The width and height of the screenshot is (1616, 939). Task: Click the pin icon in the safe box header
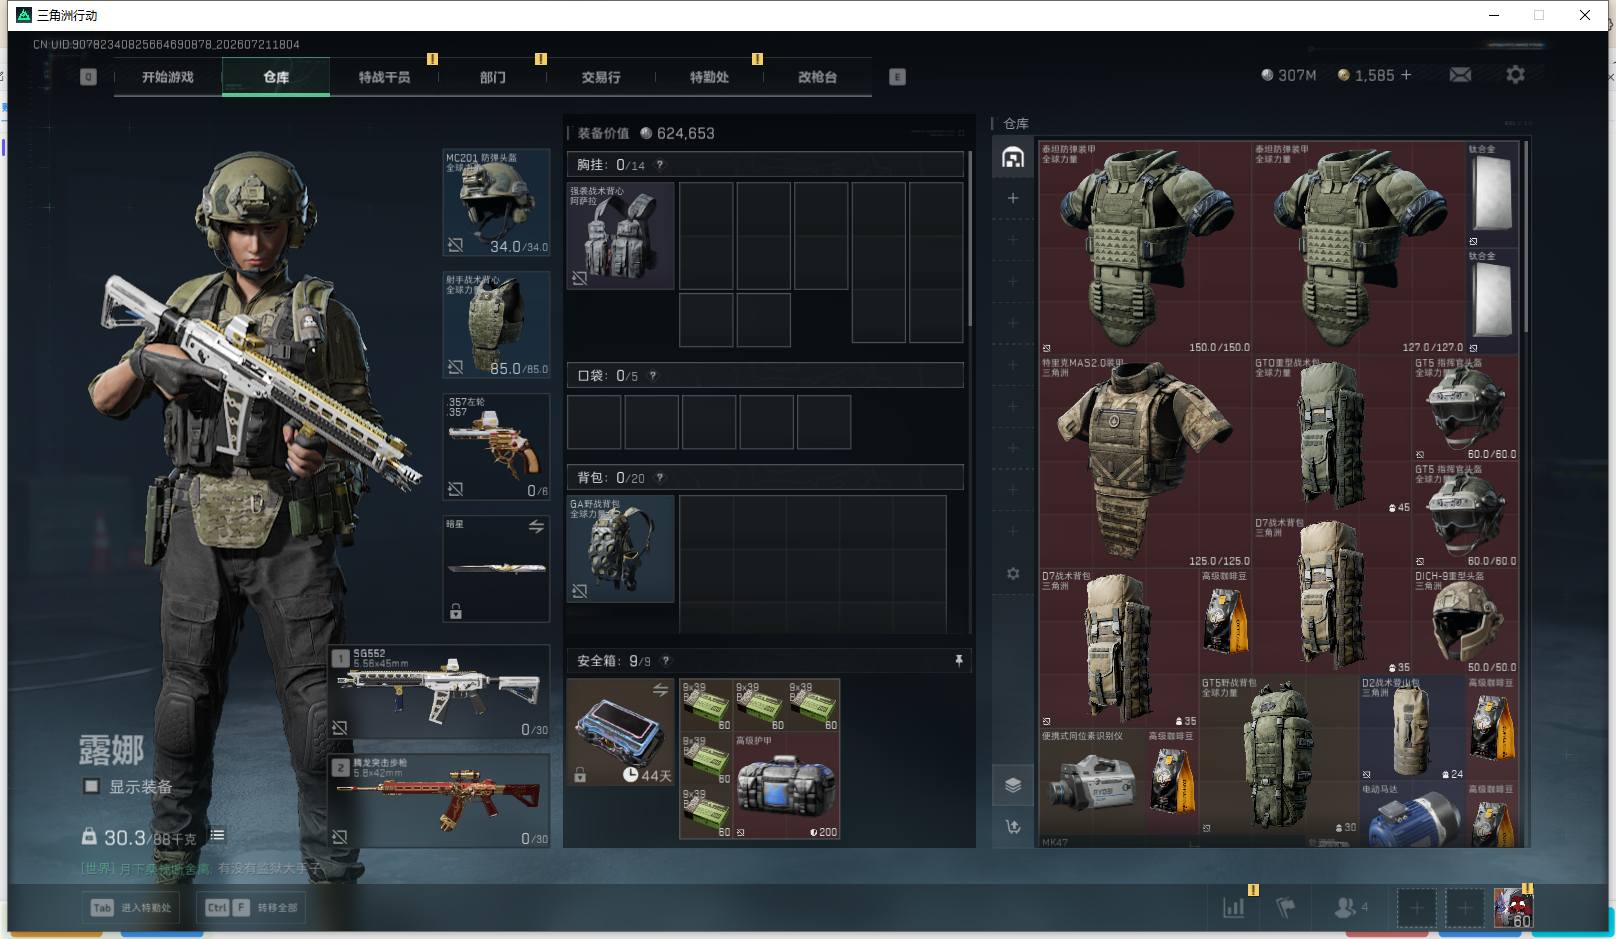click(958, 661)
